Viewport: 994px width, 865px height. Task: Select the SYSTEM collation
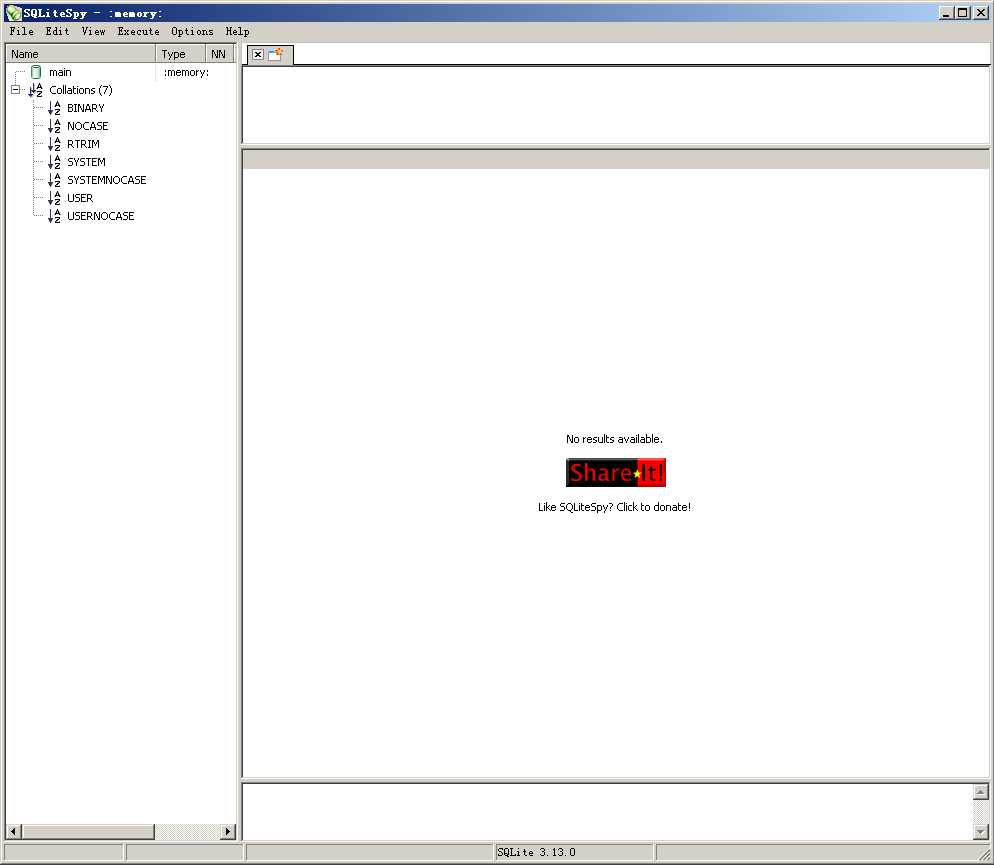tap(86, 162)
